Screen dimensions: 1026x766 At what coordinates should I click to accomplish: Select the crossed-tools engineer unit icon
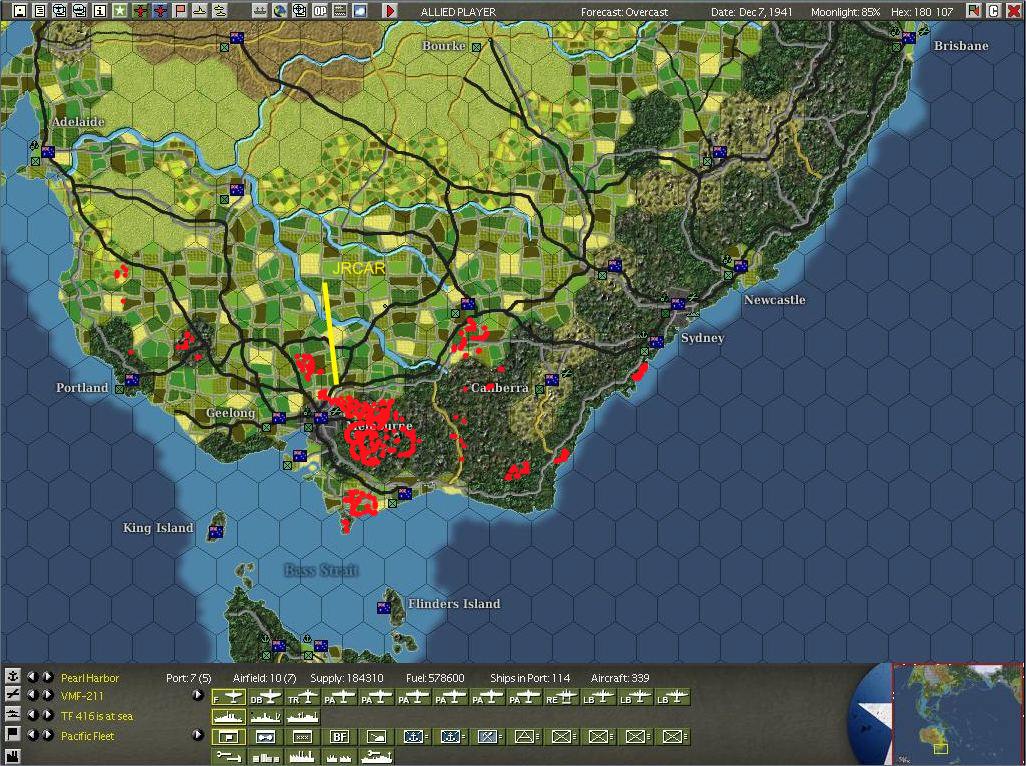coord(487,737)
